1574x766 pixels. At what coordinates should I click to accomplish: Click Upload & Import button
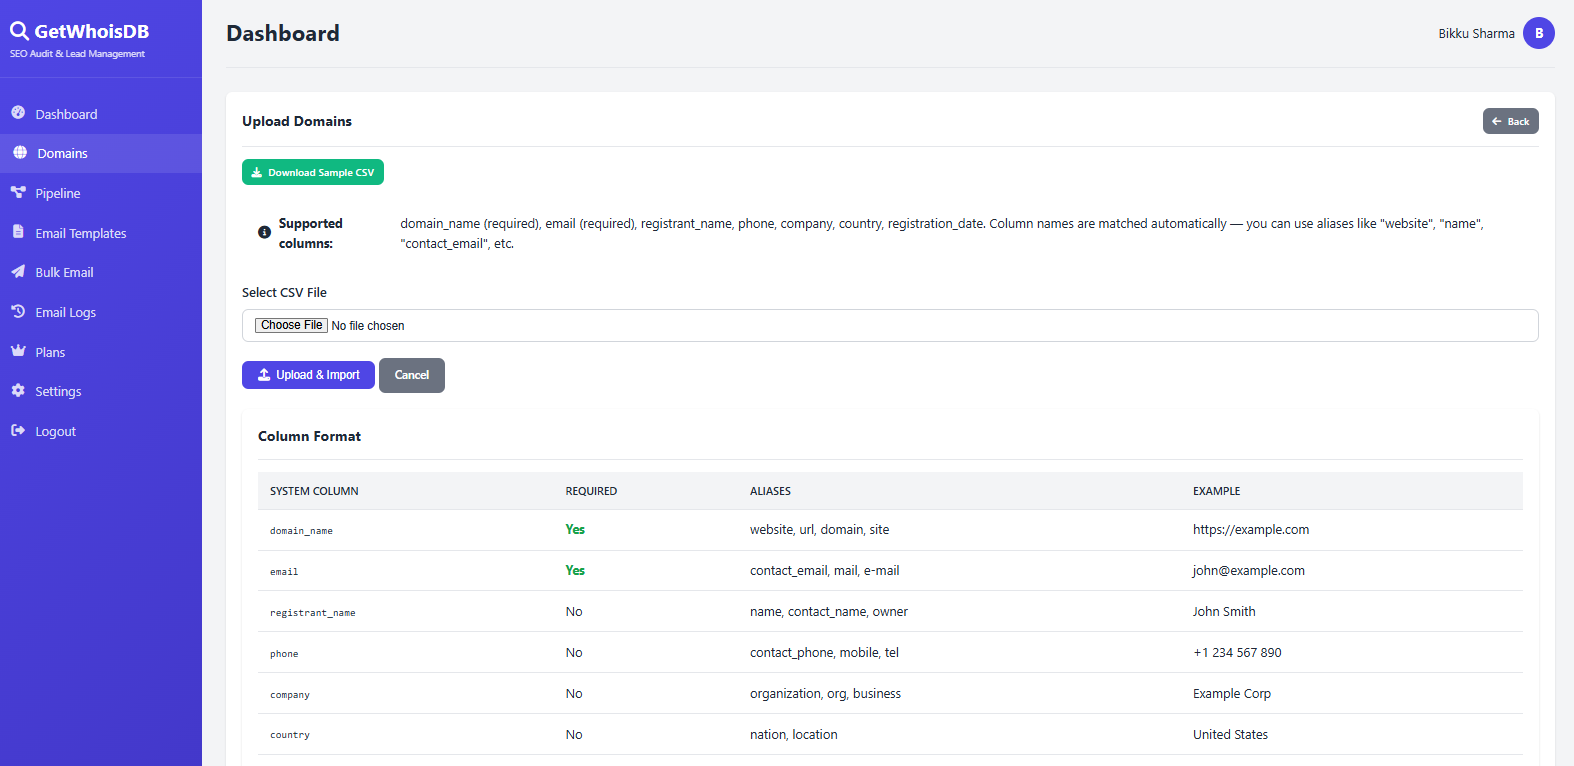(308, 375)
